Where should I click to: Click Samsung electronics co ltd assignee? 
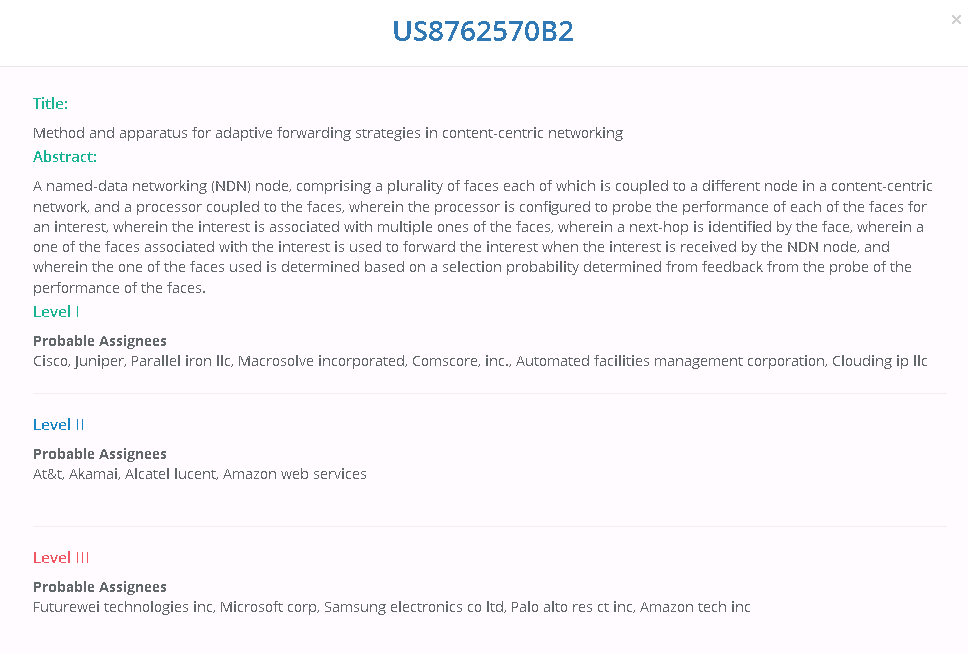tap(414, 607)
